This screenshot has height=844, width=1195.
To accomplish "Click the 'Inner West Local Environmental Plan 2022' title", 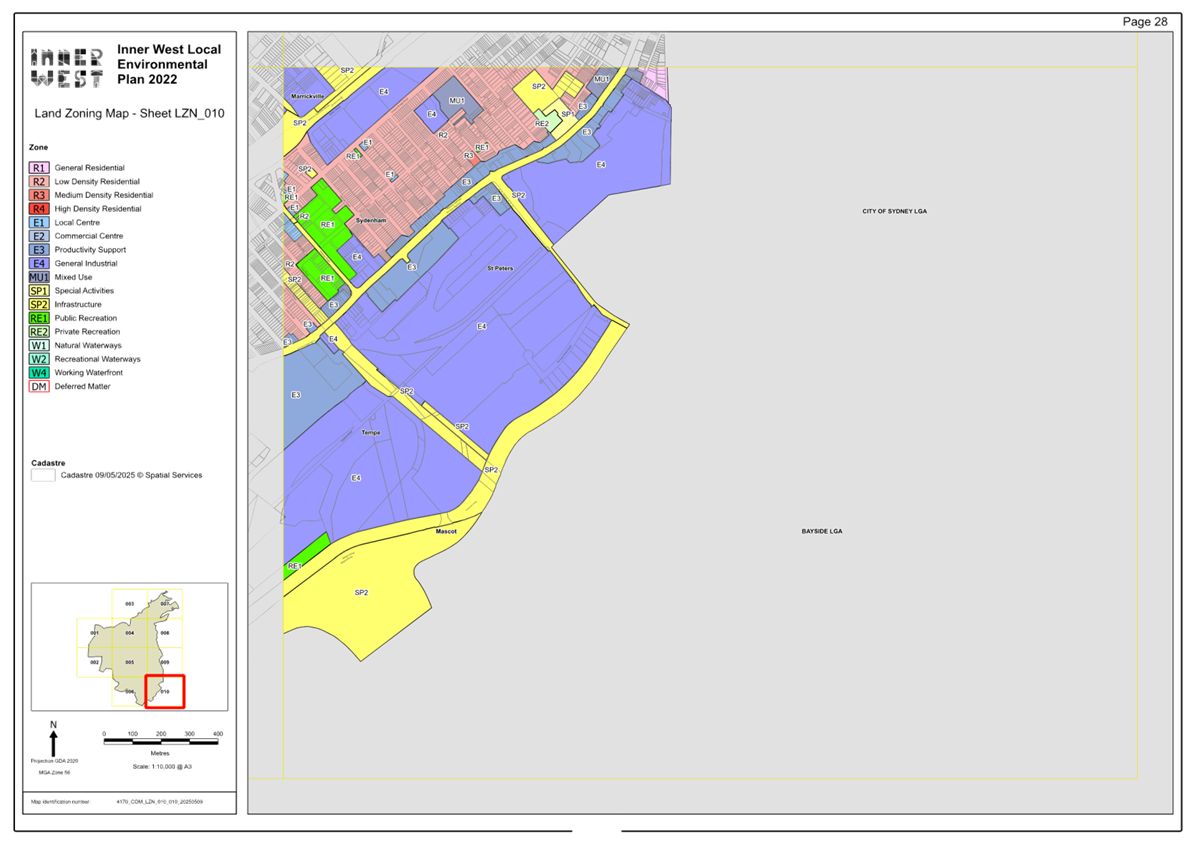I will coord(168,64).
